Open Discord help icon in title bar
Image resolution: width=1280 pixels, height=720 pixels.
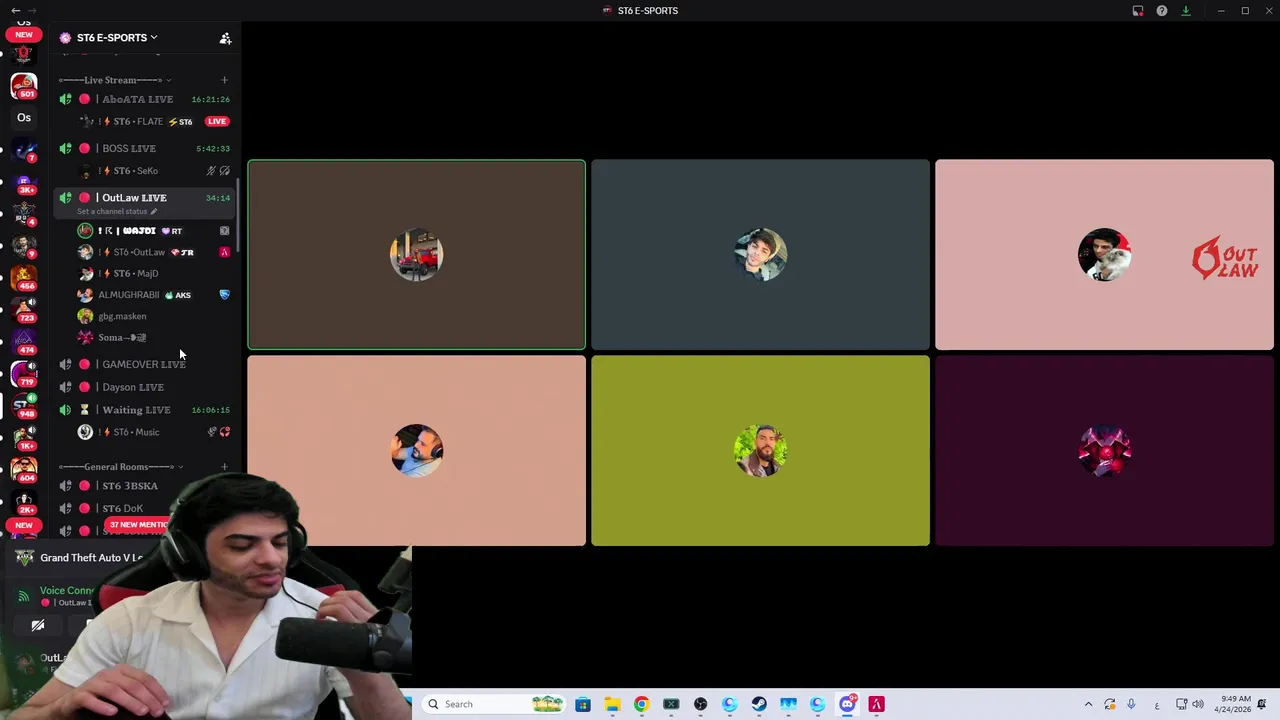(x=1162, y=11)
